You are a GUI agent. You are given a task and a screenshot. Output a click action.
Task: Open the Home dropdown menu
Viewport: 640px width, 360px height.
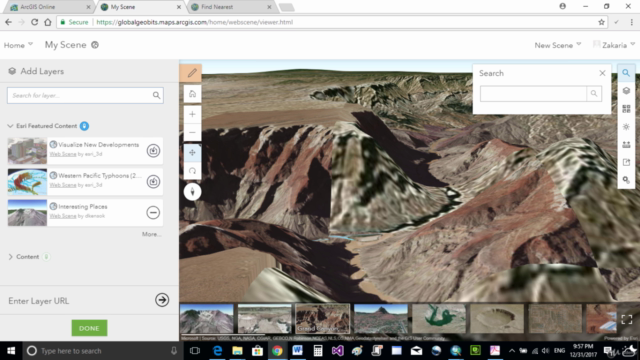pos(18,45)
